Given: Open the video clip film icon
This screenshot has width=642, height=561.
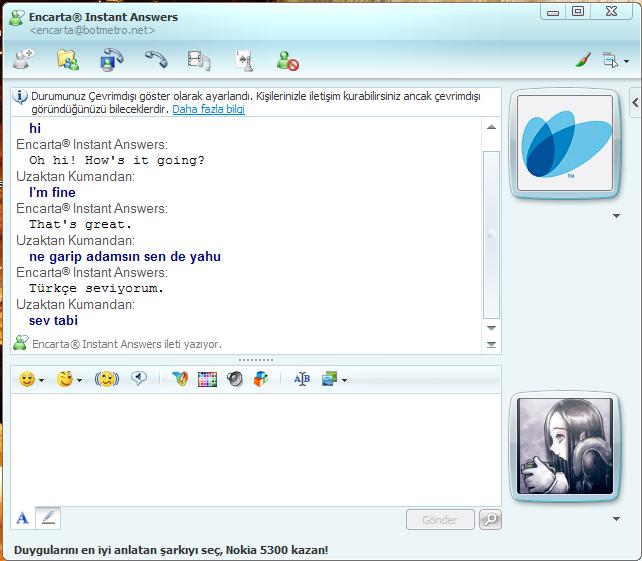Looking at the screenshot, I should pos(199,60).
